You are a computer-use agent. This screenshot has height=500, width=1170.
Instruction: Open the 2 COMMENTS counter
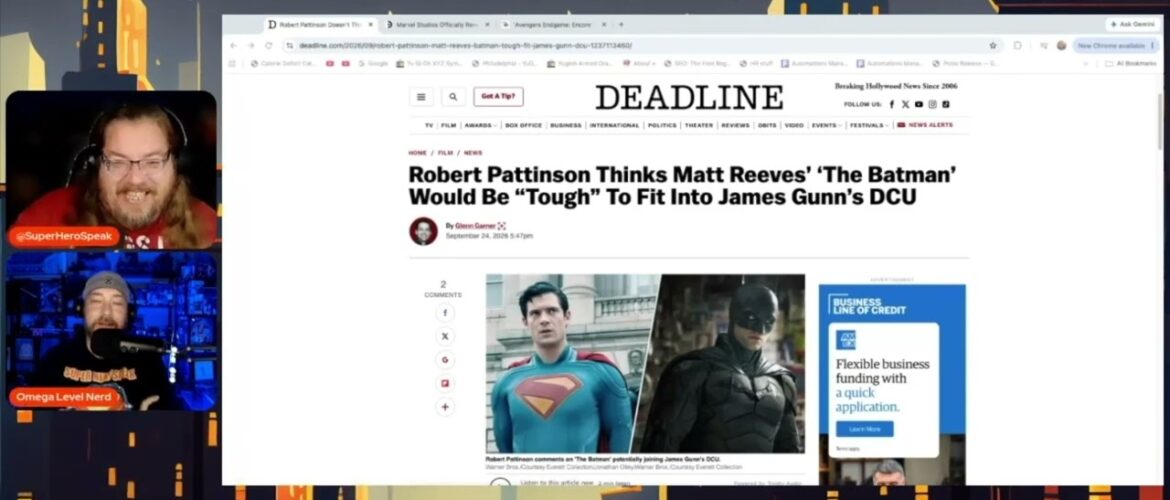point(443,289)
